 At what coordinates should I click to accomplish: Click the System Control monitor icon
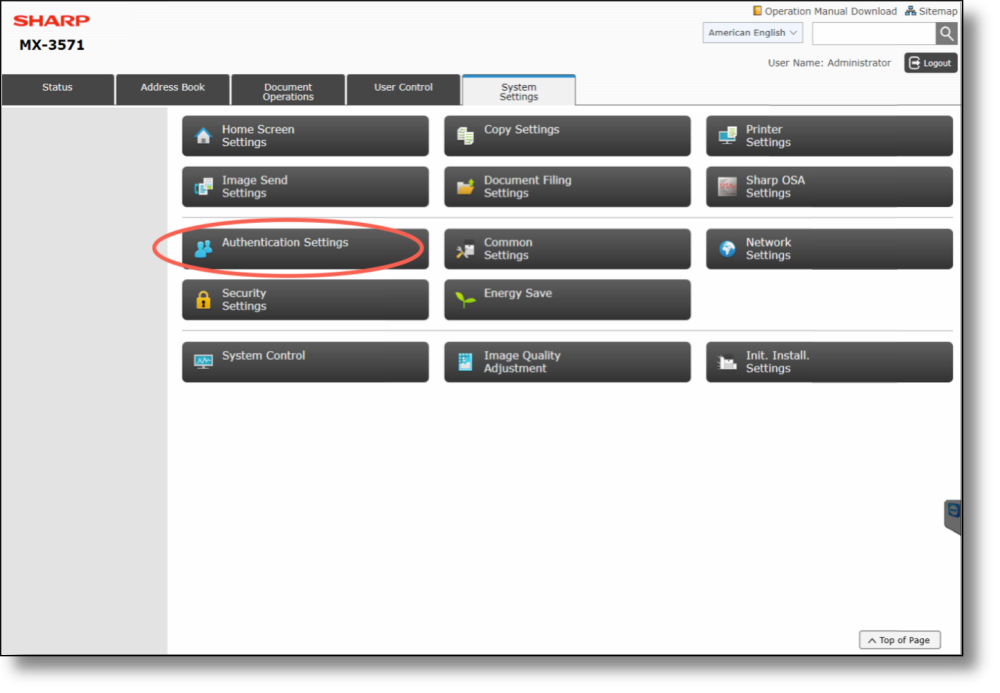pyautogui.click(x=203, y=362)
